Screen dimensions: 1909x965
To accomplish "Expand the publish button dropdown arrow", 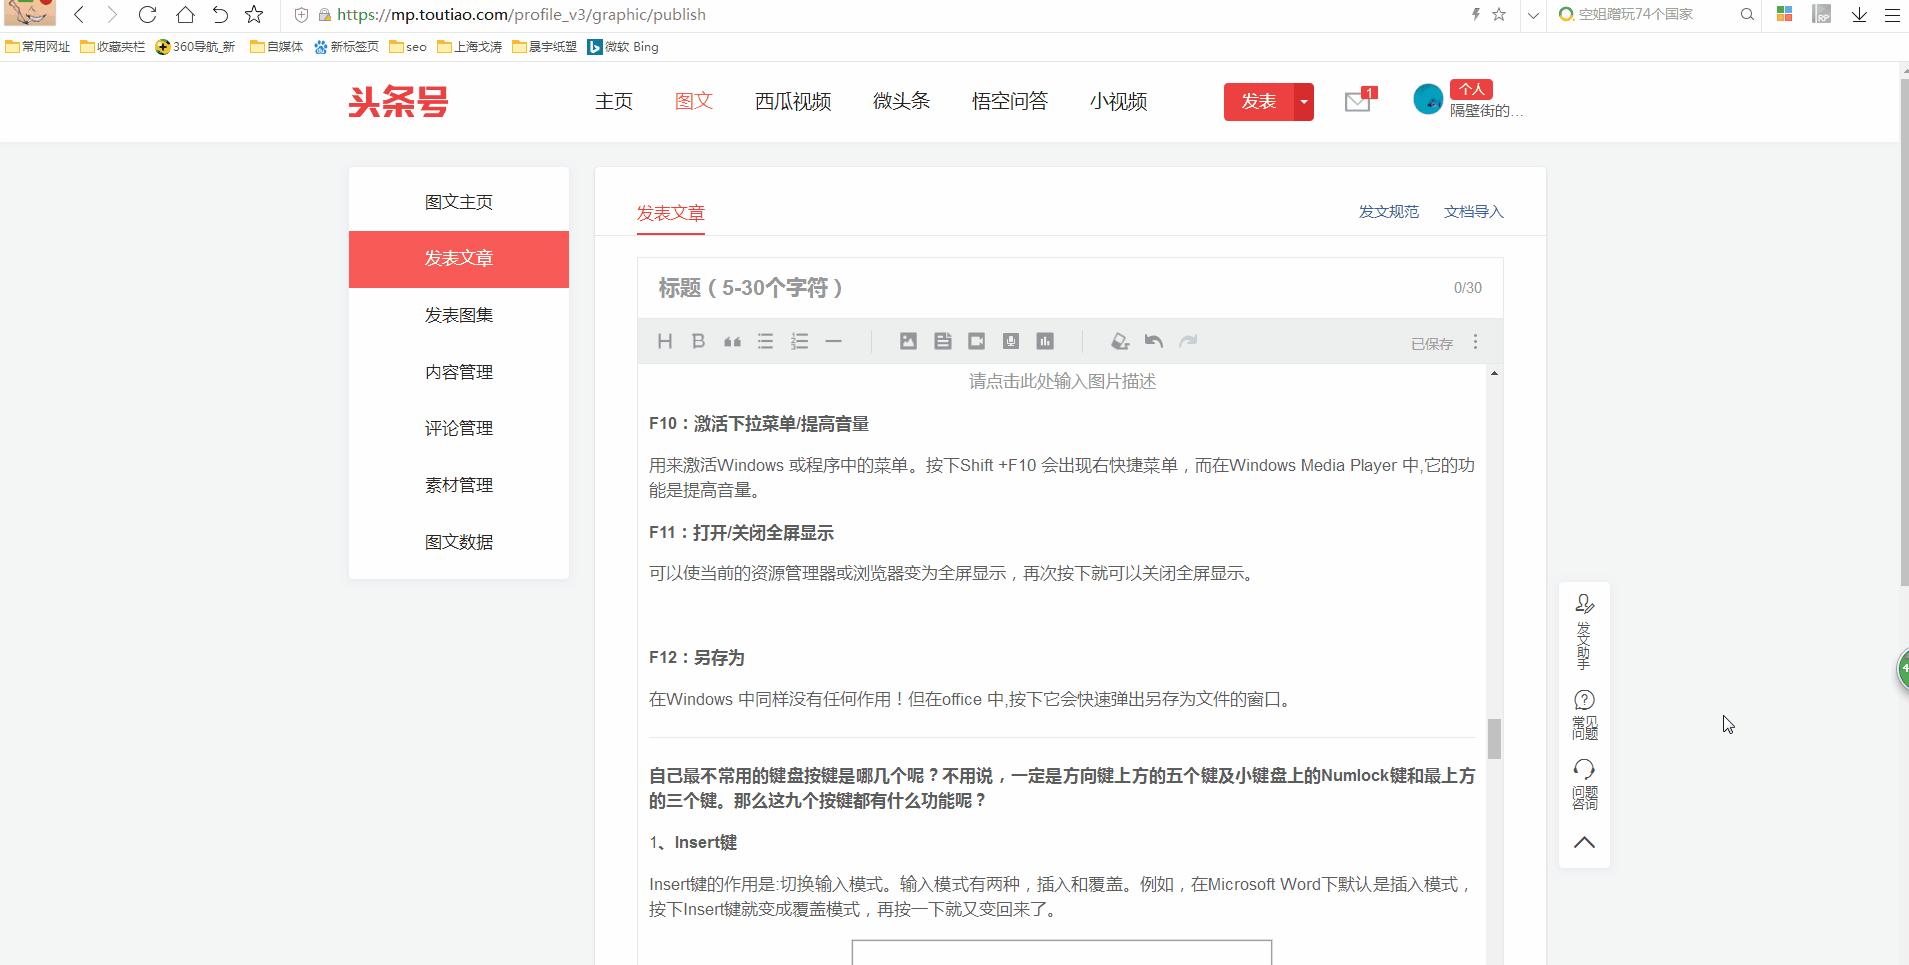I will [x=1303, y=101].
